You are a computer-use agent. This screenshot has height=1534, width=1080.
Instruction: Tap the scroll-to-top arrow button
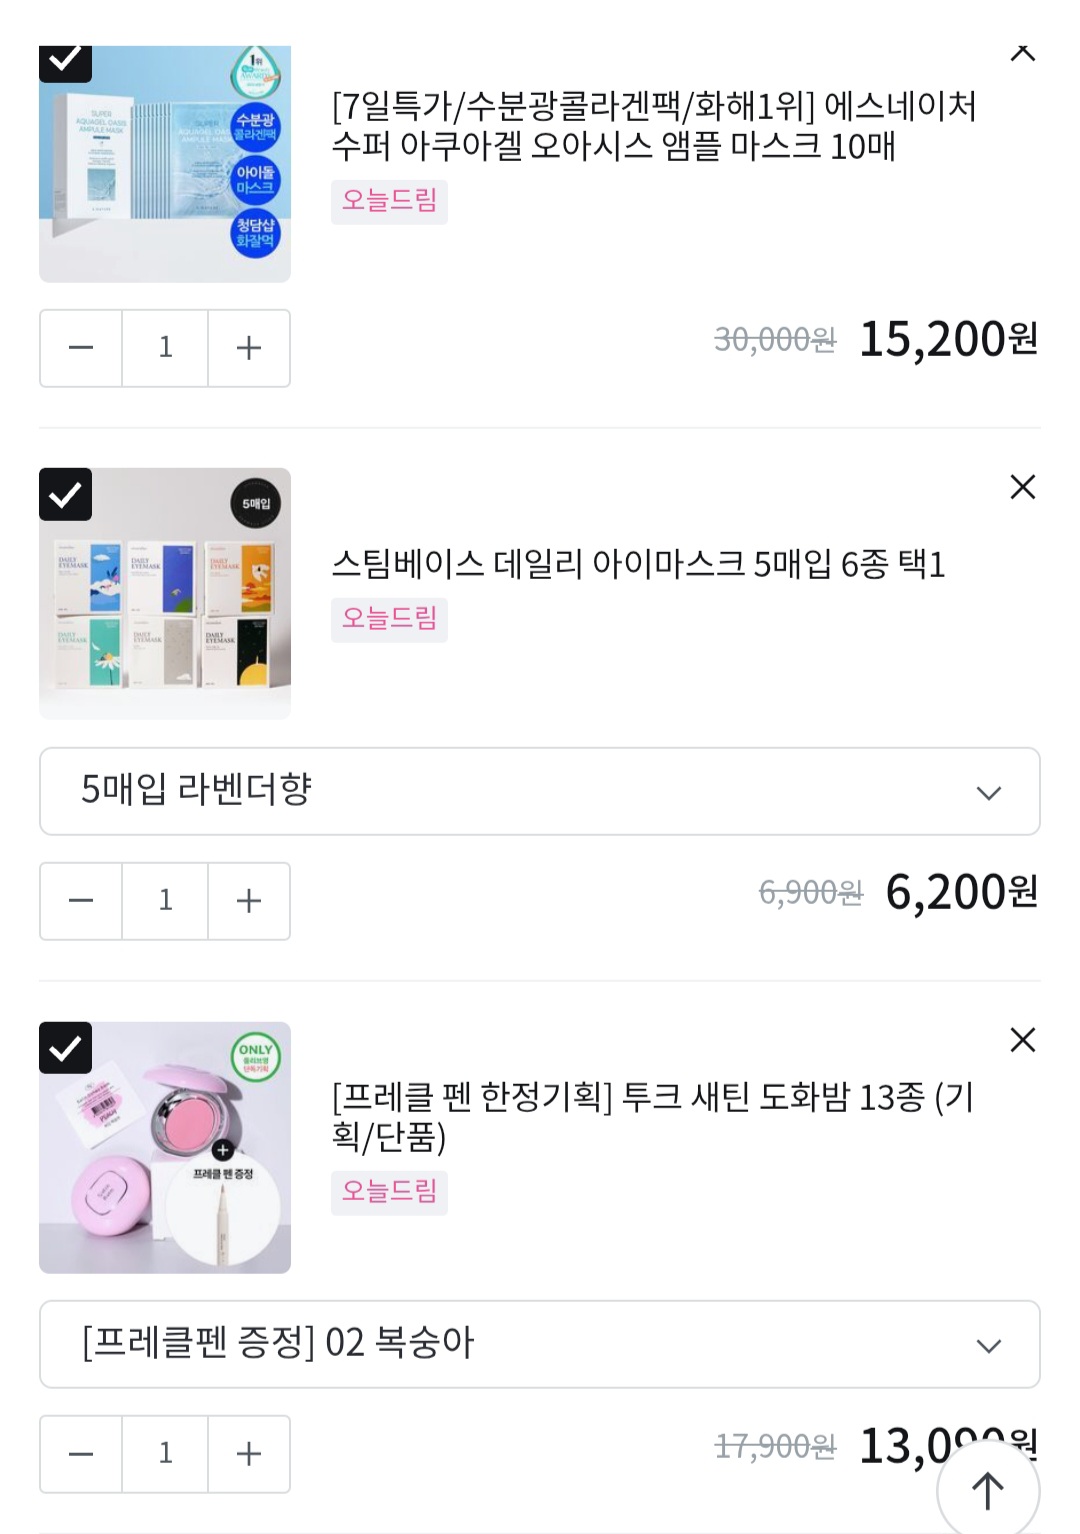pos(988,1490)
